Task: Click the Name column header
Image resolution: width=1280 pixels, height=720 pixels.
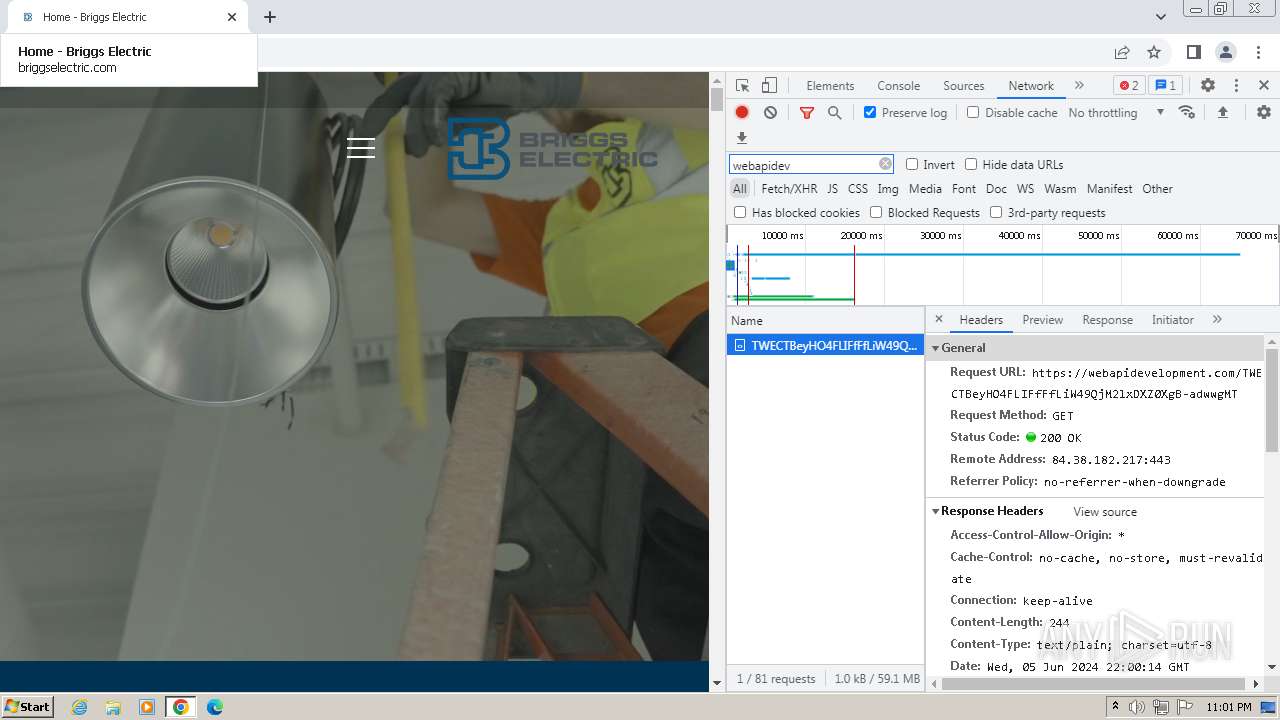Action: click(x=825, y=321)
